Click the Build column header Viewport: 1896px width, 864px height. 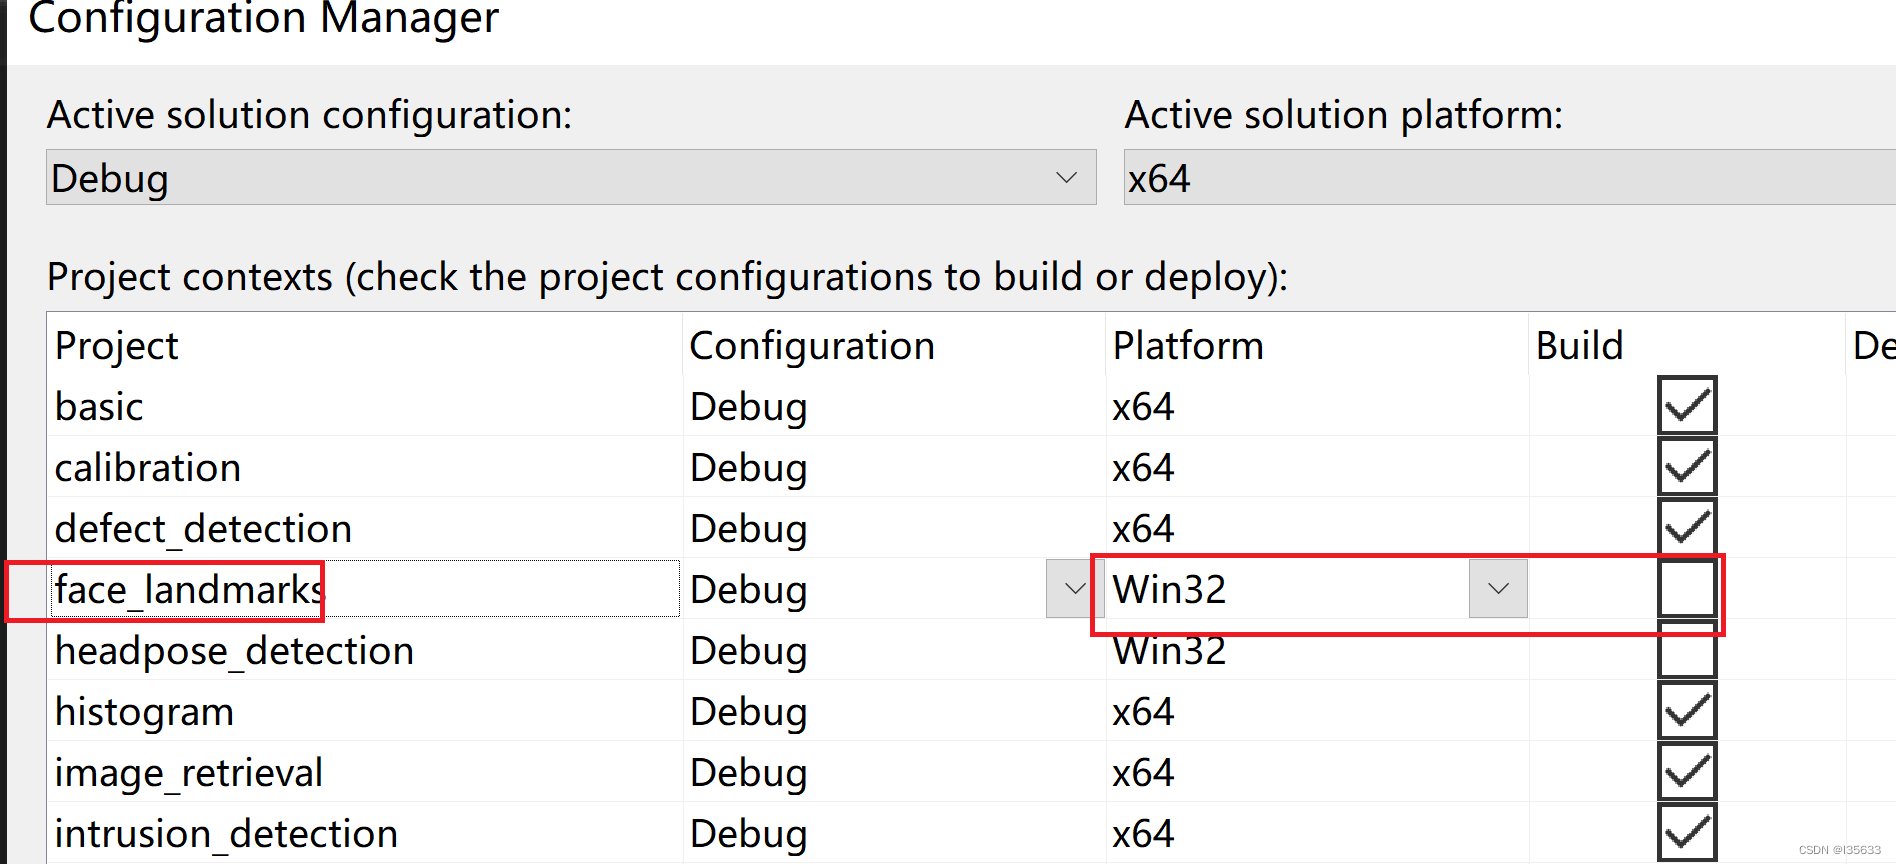pyautogui.click(x=1580, y=345)
